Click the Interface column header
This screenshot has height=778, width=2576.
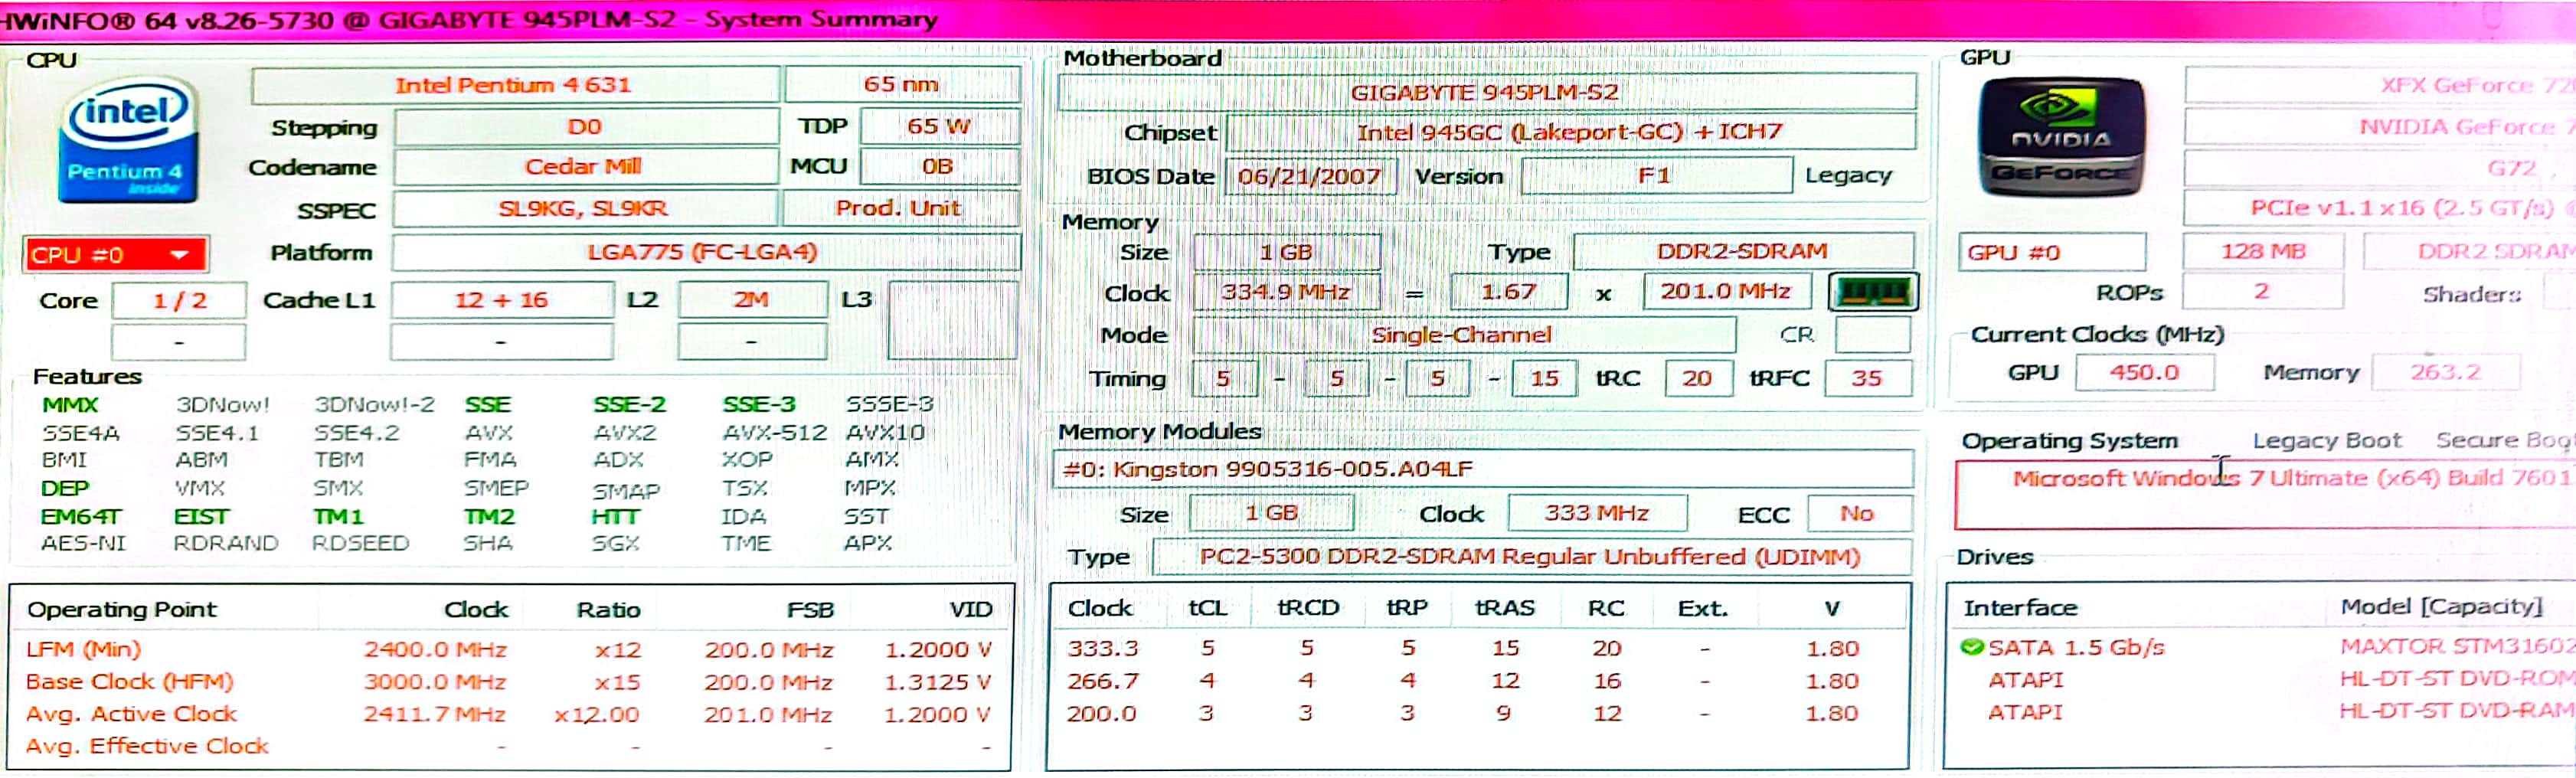tap(2021, 608)
